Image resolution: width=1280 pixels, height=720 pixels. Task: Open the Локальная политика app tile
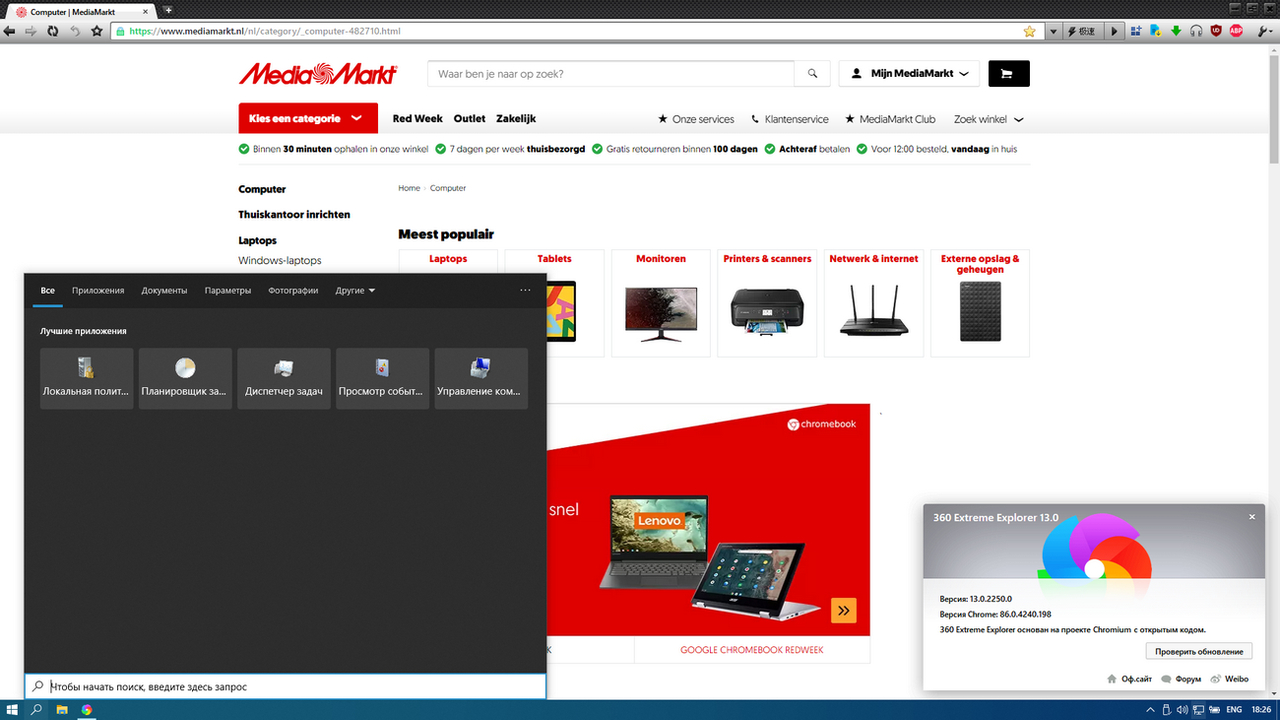[x=87, y=378]
